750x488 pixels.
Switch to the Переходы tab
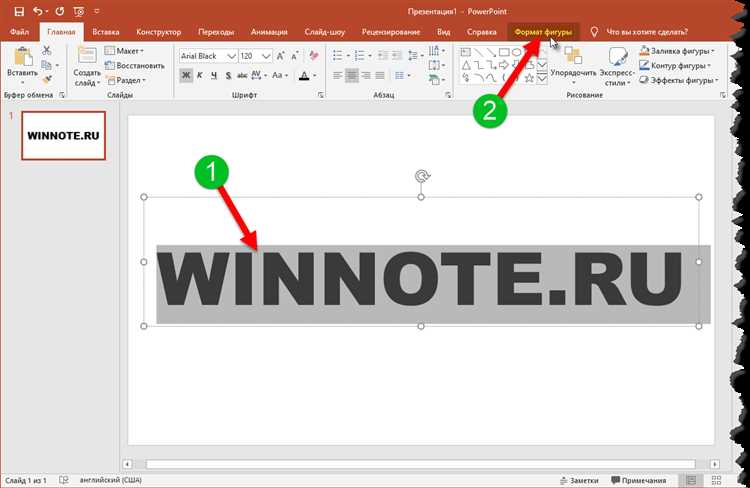coord(216,32)
